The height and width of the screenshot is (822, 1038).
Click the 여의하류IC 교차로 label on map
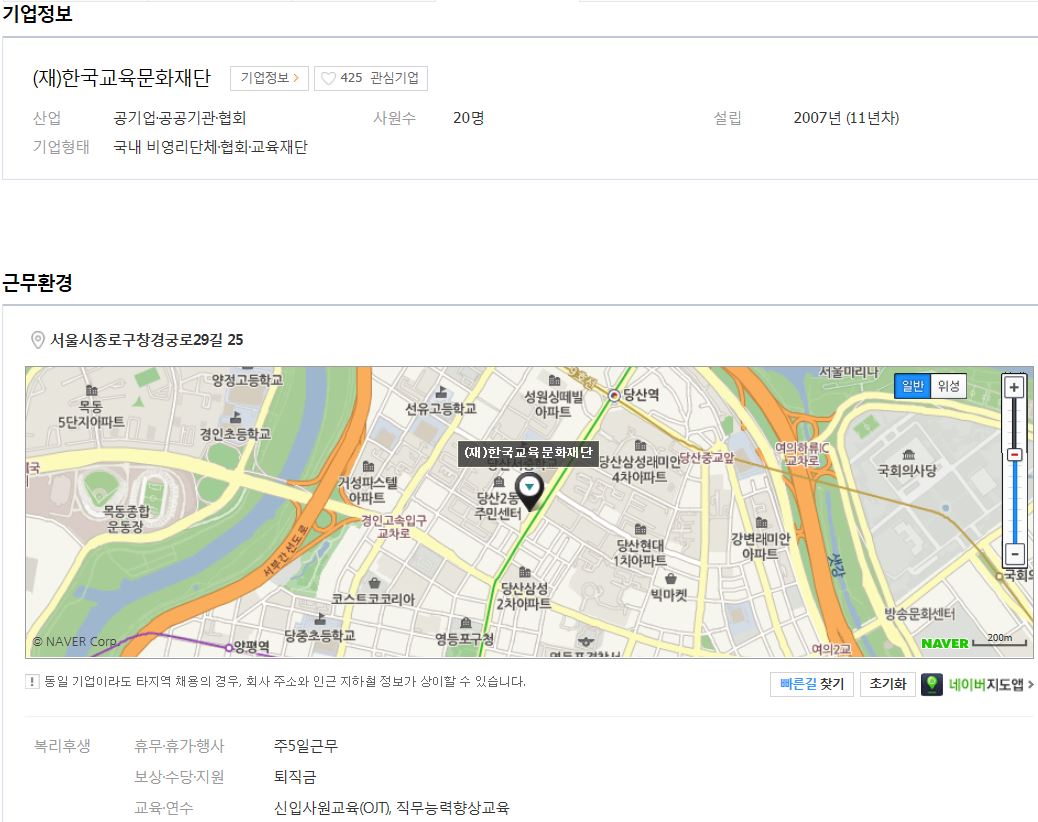click(x=802, y=455)
